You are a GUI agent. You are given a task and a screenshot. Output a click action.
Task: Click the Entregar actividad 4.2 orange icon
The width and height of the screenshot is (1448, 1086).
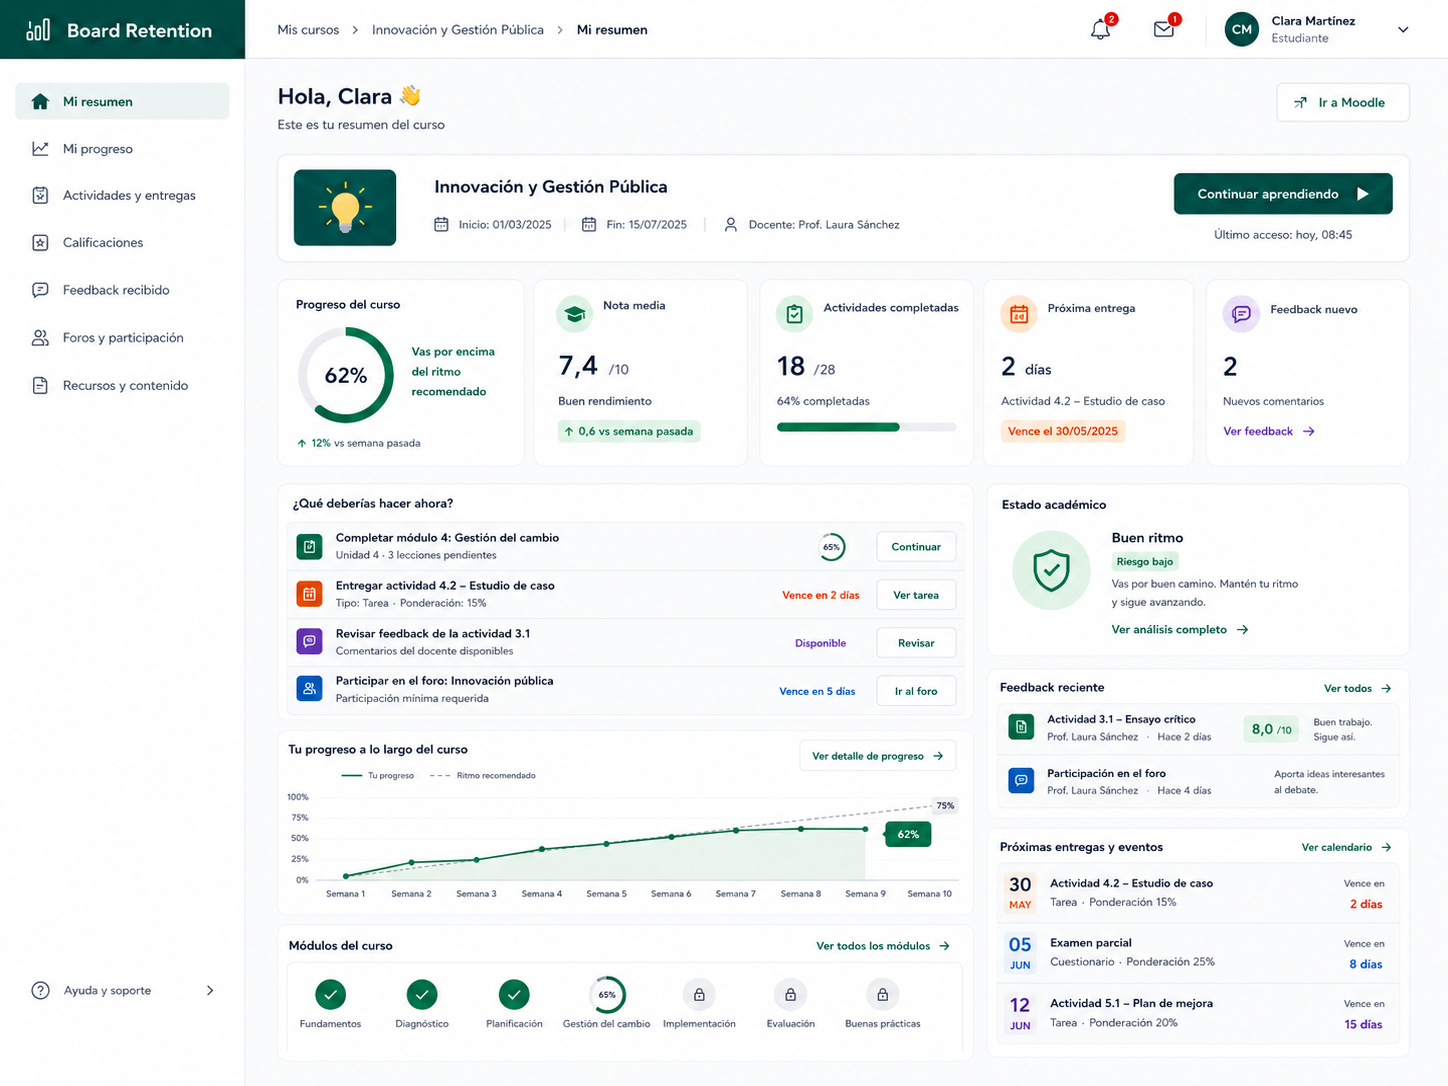point(310,594)
